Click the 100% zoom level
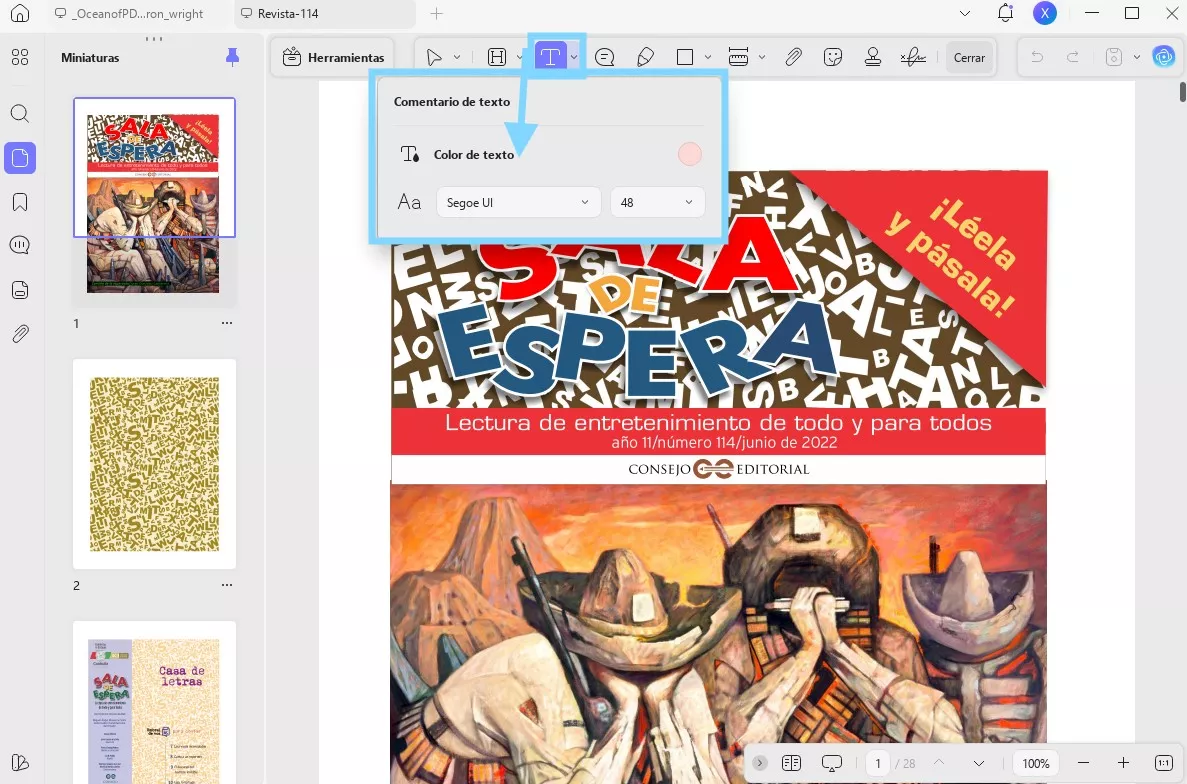The width and height of the screenshot is (1187, 784). coord(1036,764)
